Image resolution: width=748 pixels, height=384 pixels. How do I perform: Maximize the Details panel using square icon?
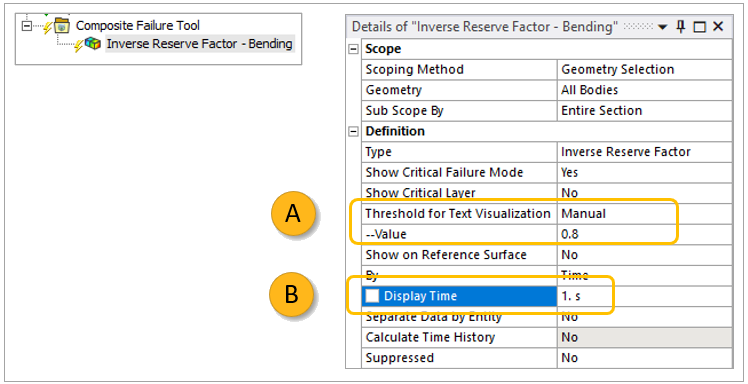699,28
